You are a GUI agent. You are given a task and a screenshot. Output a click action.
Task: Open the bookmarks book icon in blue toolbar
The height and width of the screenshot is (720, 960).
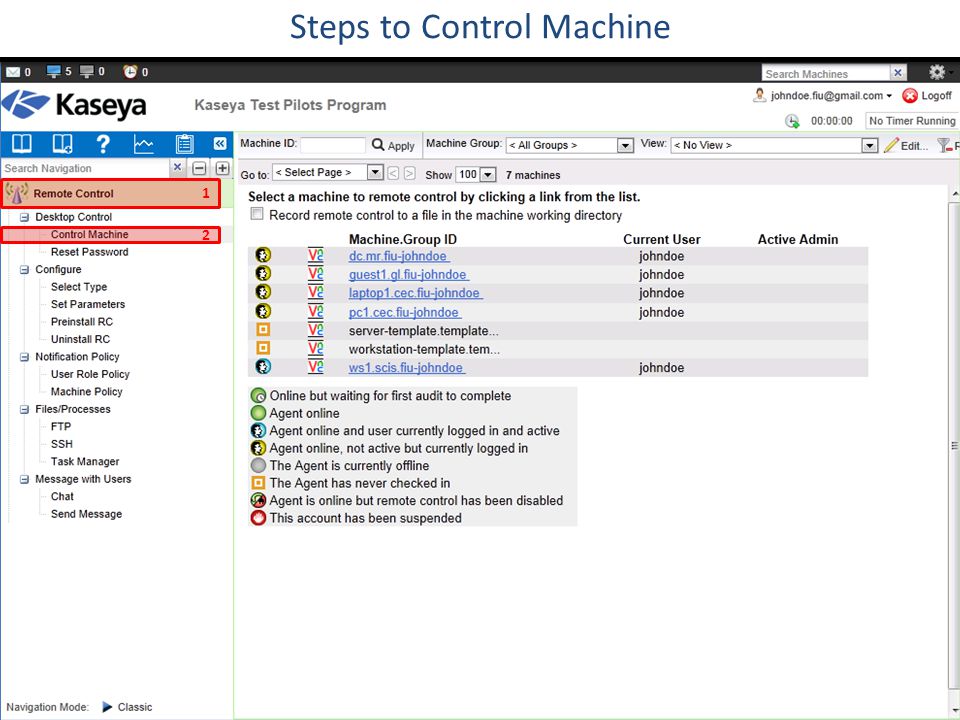pos(62,143)
